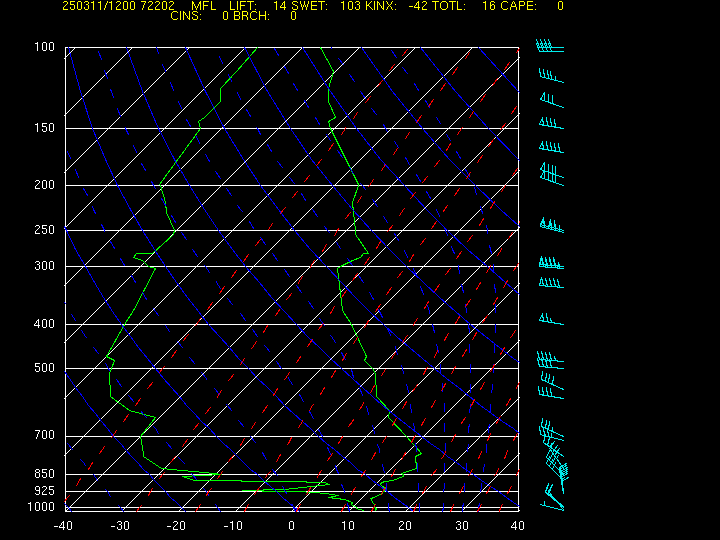Click the positive 30 temperature axis label
This screenshot has width=720, height=540.
click(461, 526)
